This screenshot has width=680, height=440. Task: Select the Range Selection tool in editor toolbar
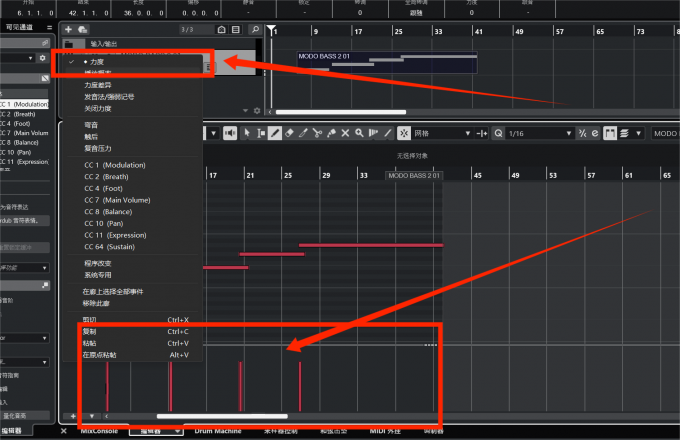click(x=261, y=133)
